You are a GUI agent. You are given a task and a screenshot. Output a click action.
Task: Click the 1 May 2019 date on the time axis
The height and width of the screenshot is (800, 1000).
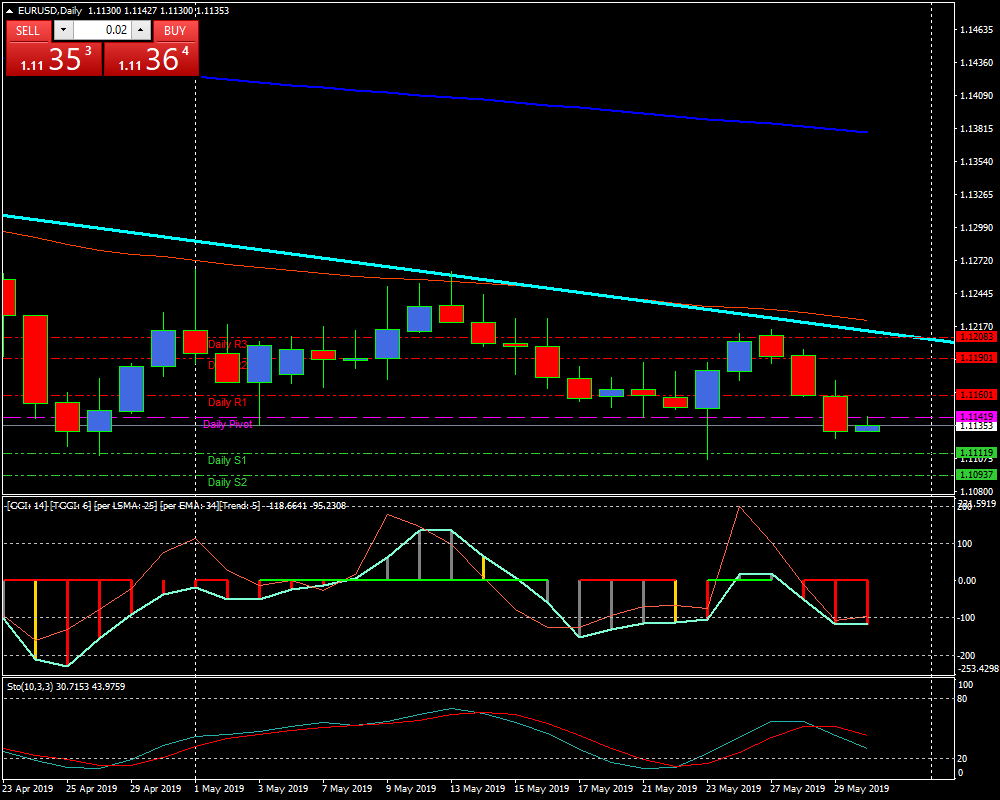click(219, 788)
